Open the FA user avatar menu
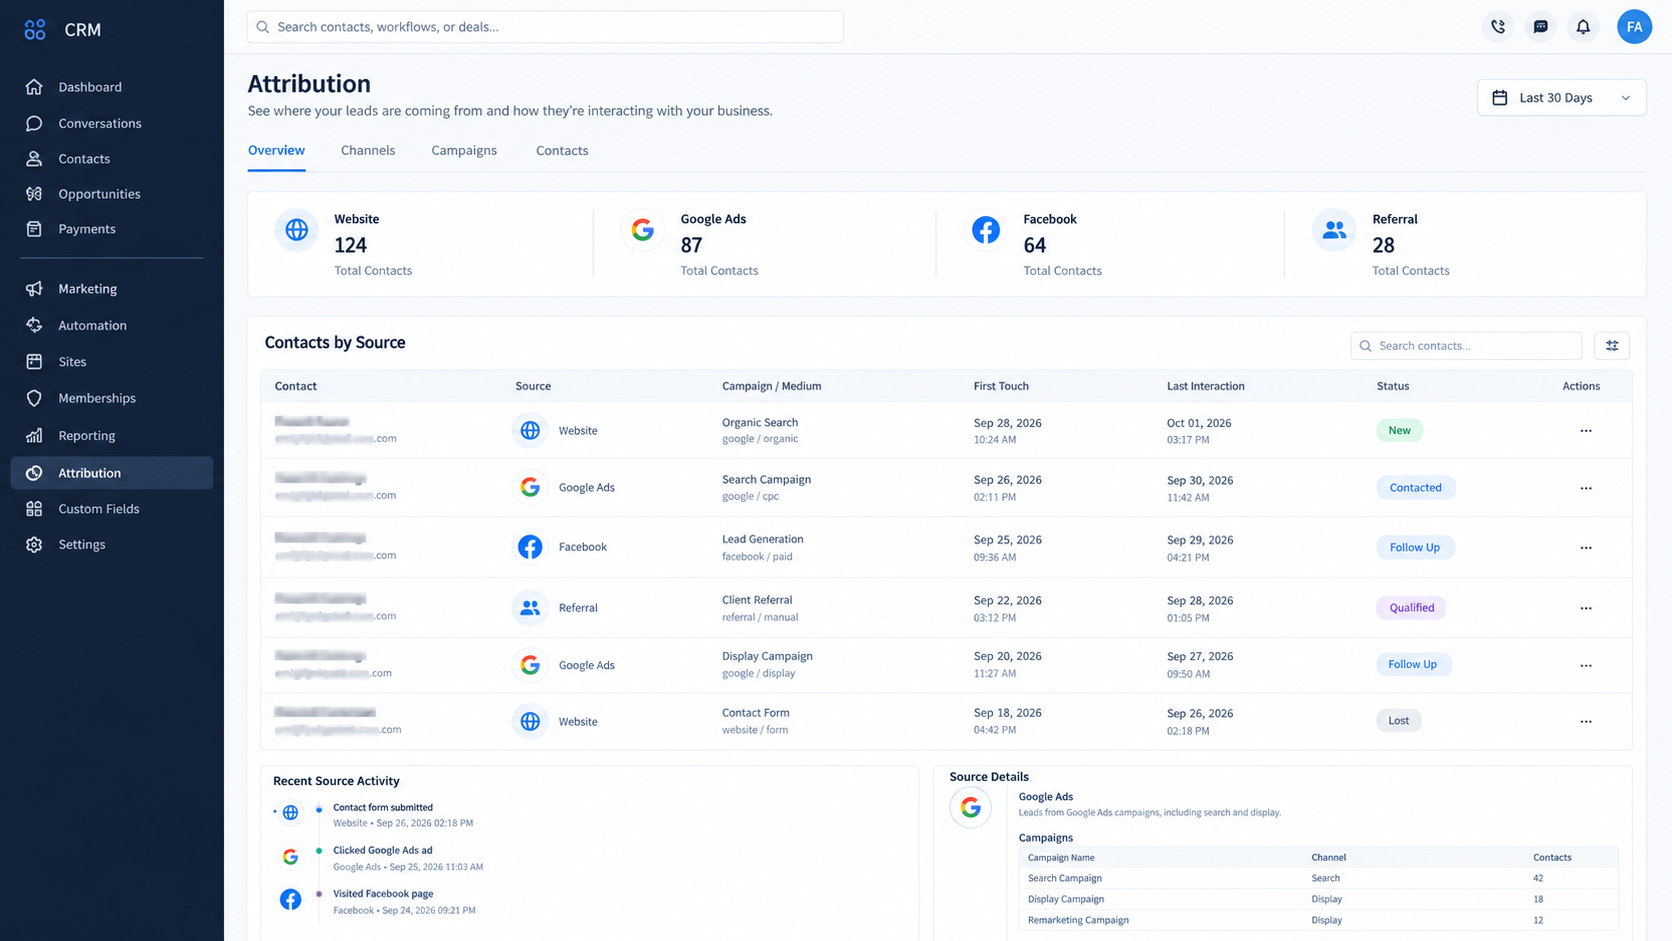1672x941 pixels. (x=1634, y=27)
